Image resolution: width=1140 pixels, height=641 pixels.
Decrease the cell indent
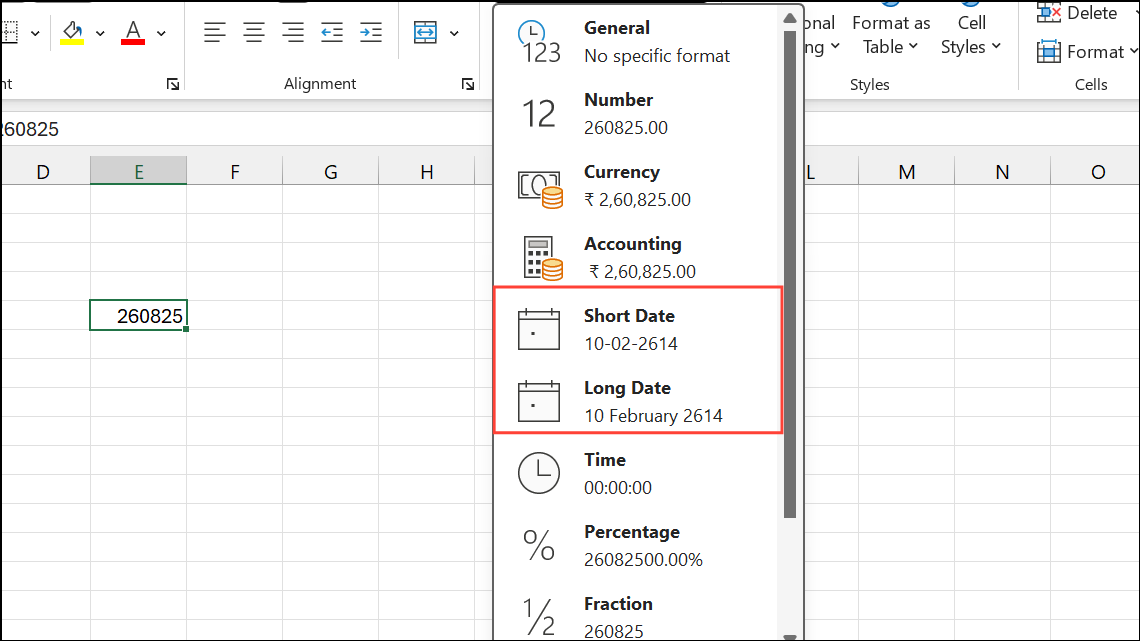tap(331, 31)
